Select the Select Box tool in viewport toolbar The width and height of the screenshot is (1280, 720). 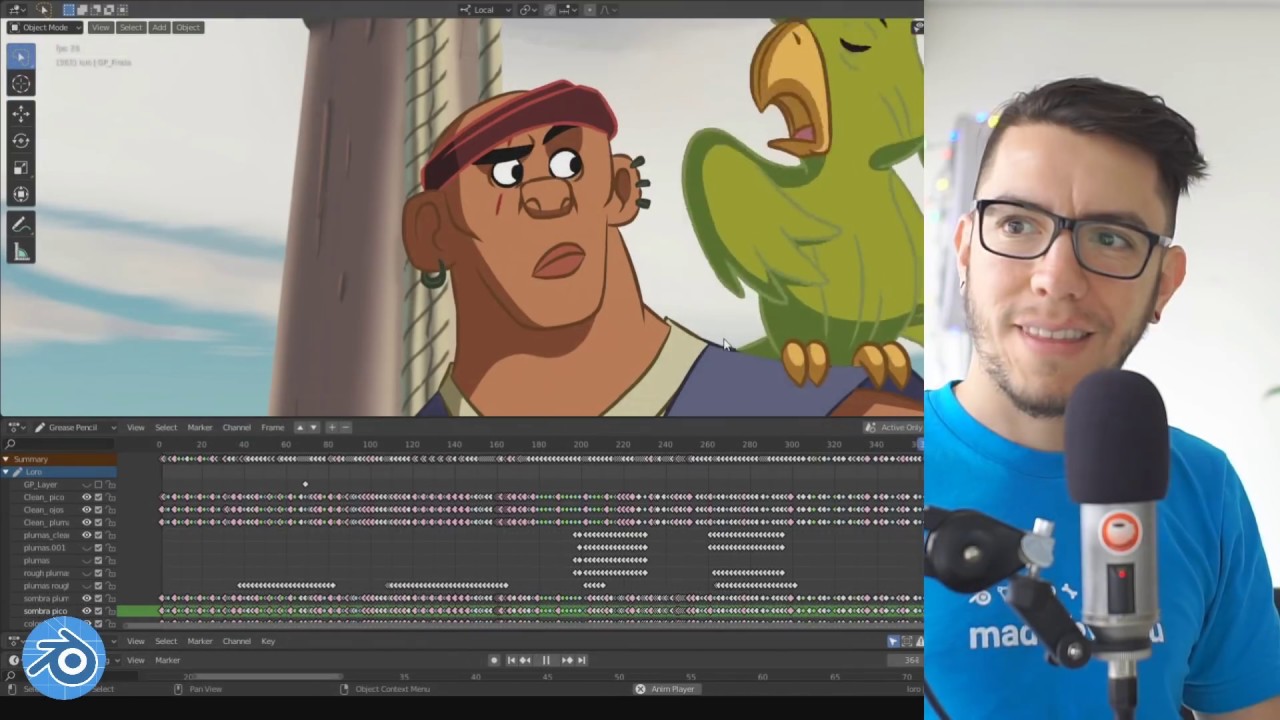tap(21, 57)
